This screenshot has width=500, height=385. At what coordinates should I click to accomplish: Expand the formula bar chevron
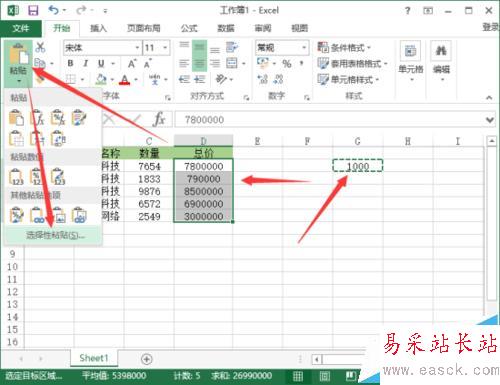490,119
